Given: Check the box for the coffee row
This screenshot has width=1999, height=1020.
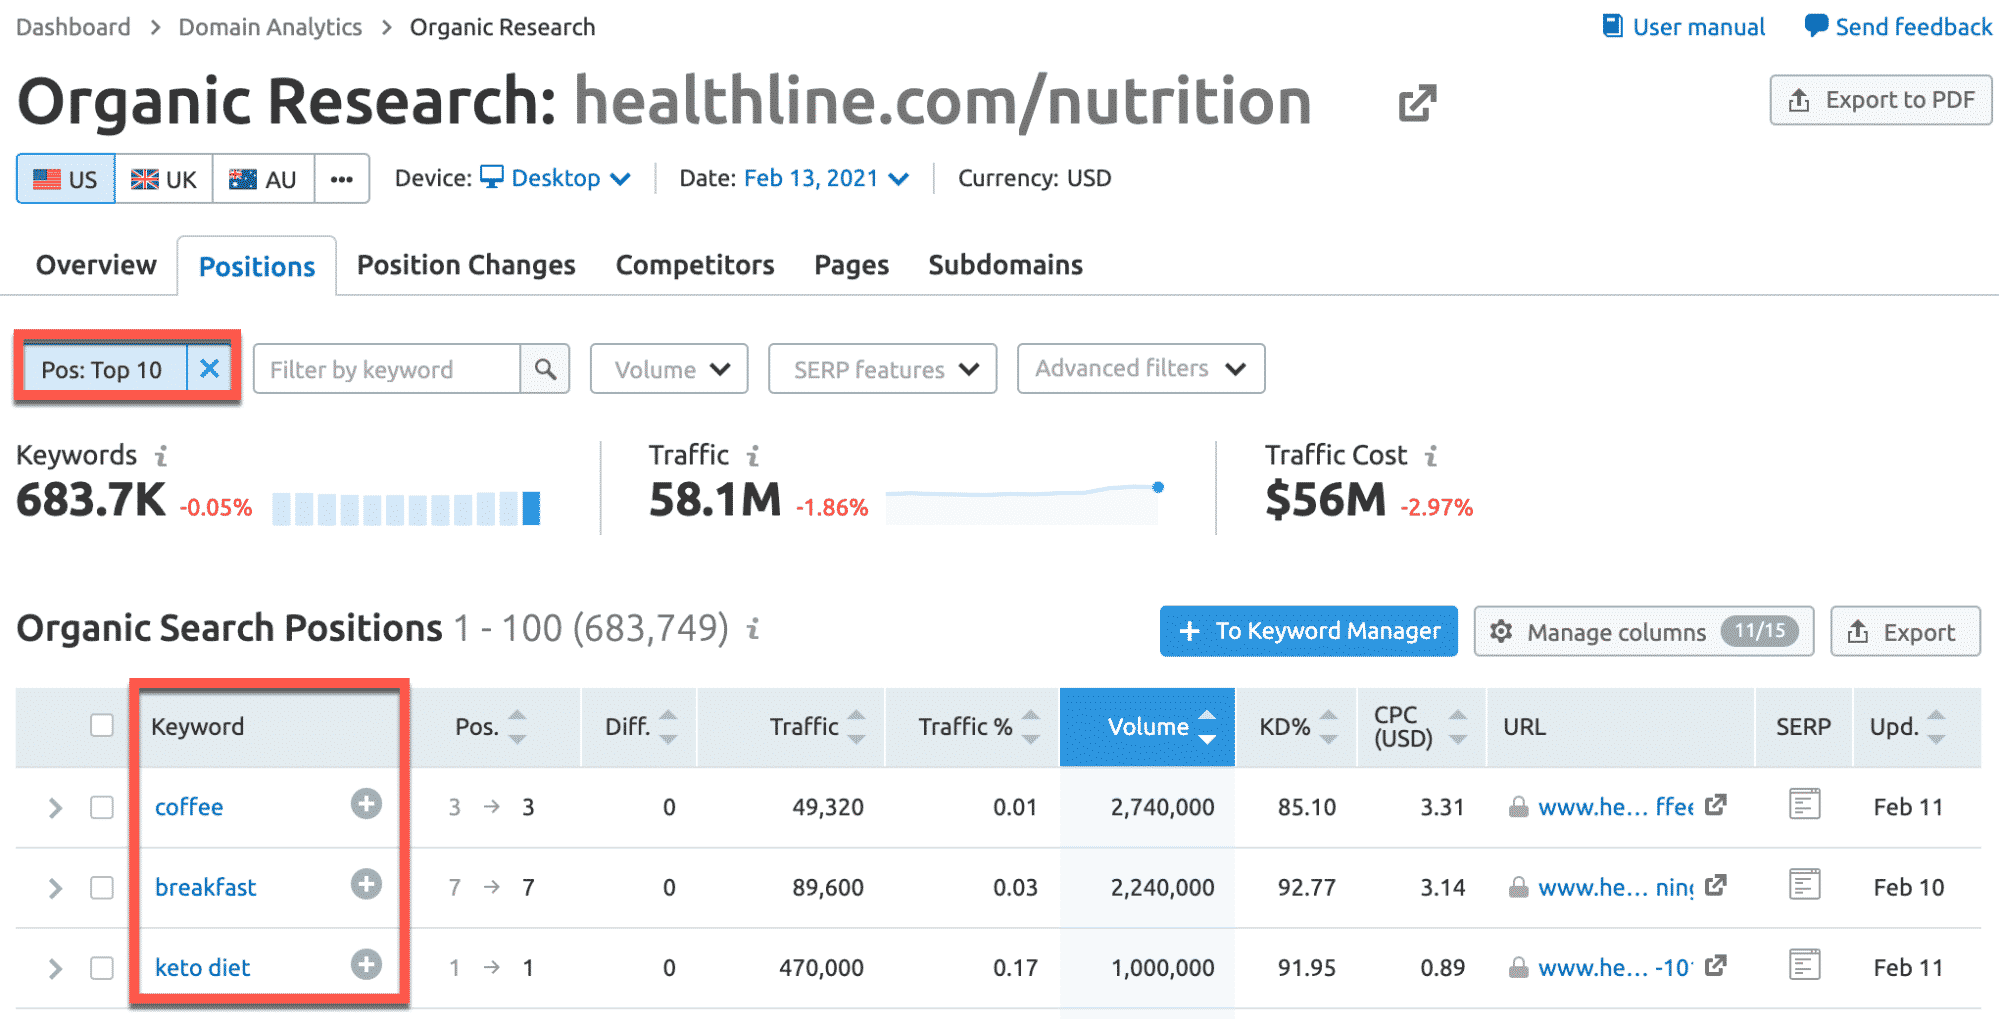Looking at the screenshot, I should (x=102, y=807).
